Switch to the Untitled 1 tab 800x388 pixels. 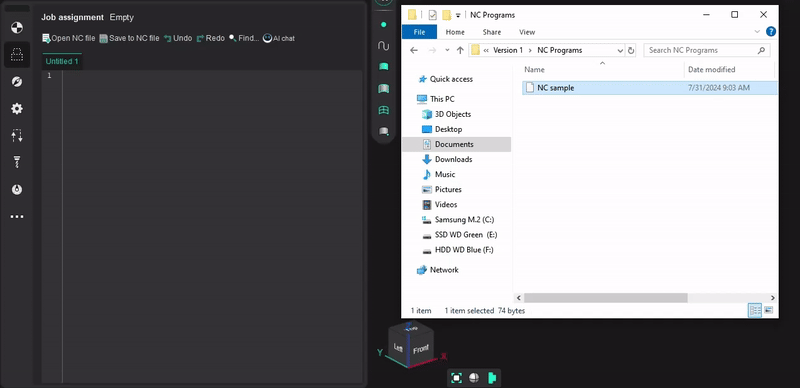(x=62, y=61)
